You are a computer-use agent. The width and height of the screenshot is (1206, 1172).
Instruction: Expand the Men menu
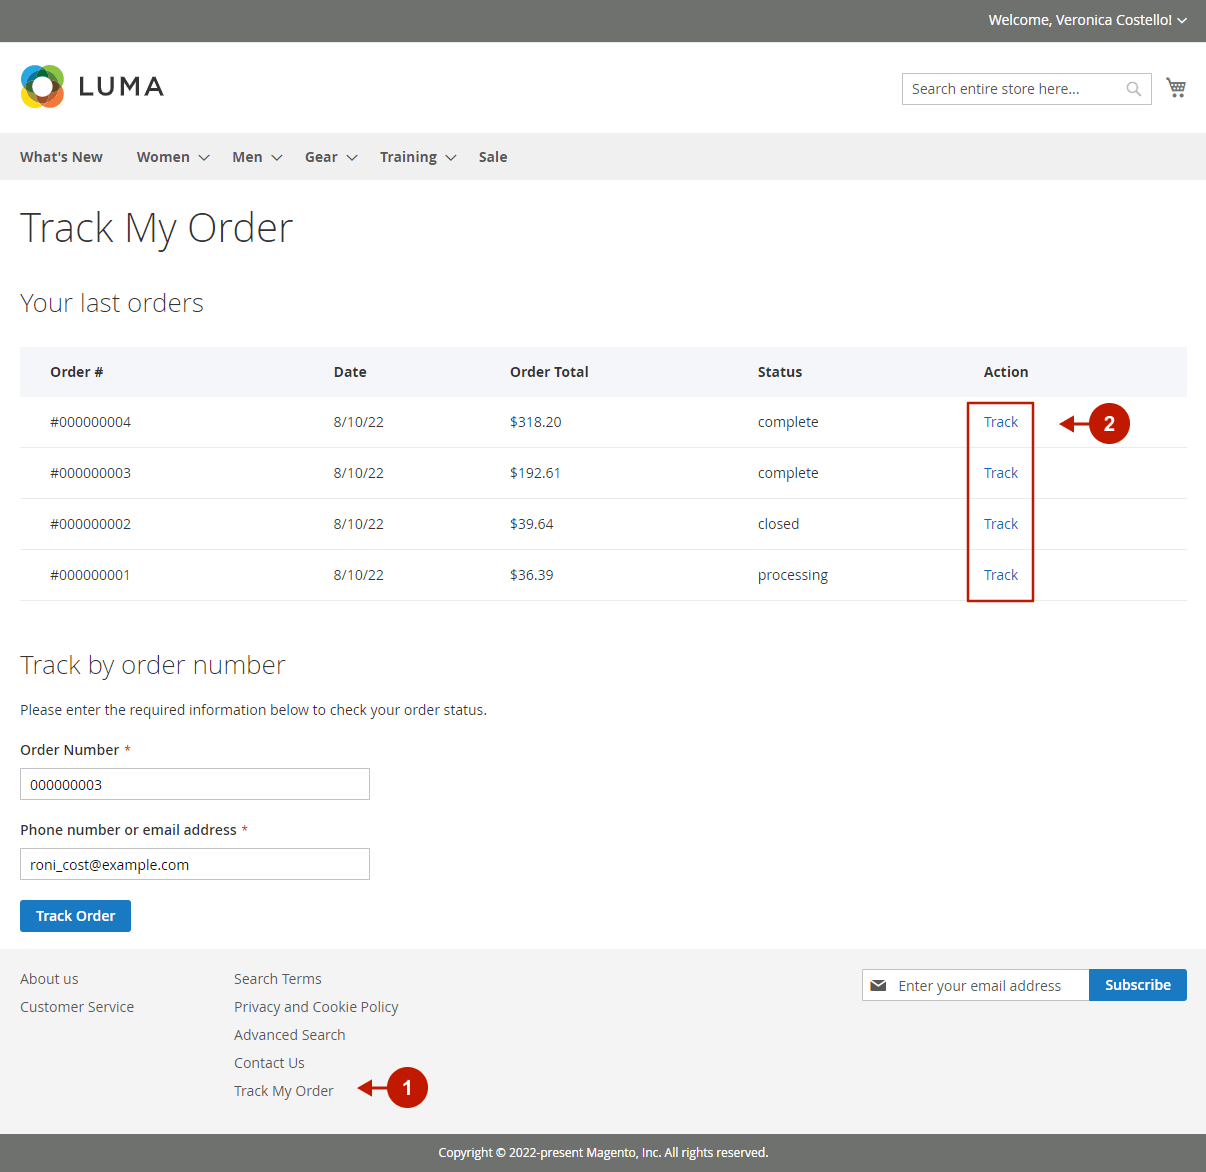coord(257,157)
